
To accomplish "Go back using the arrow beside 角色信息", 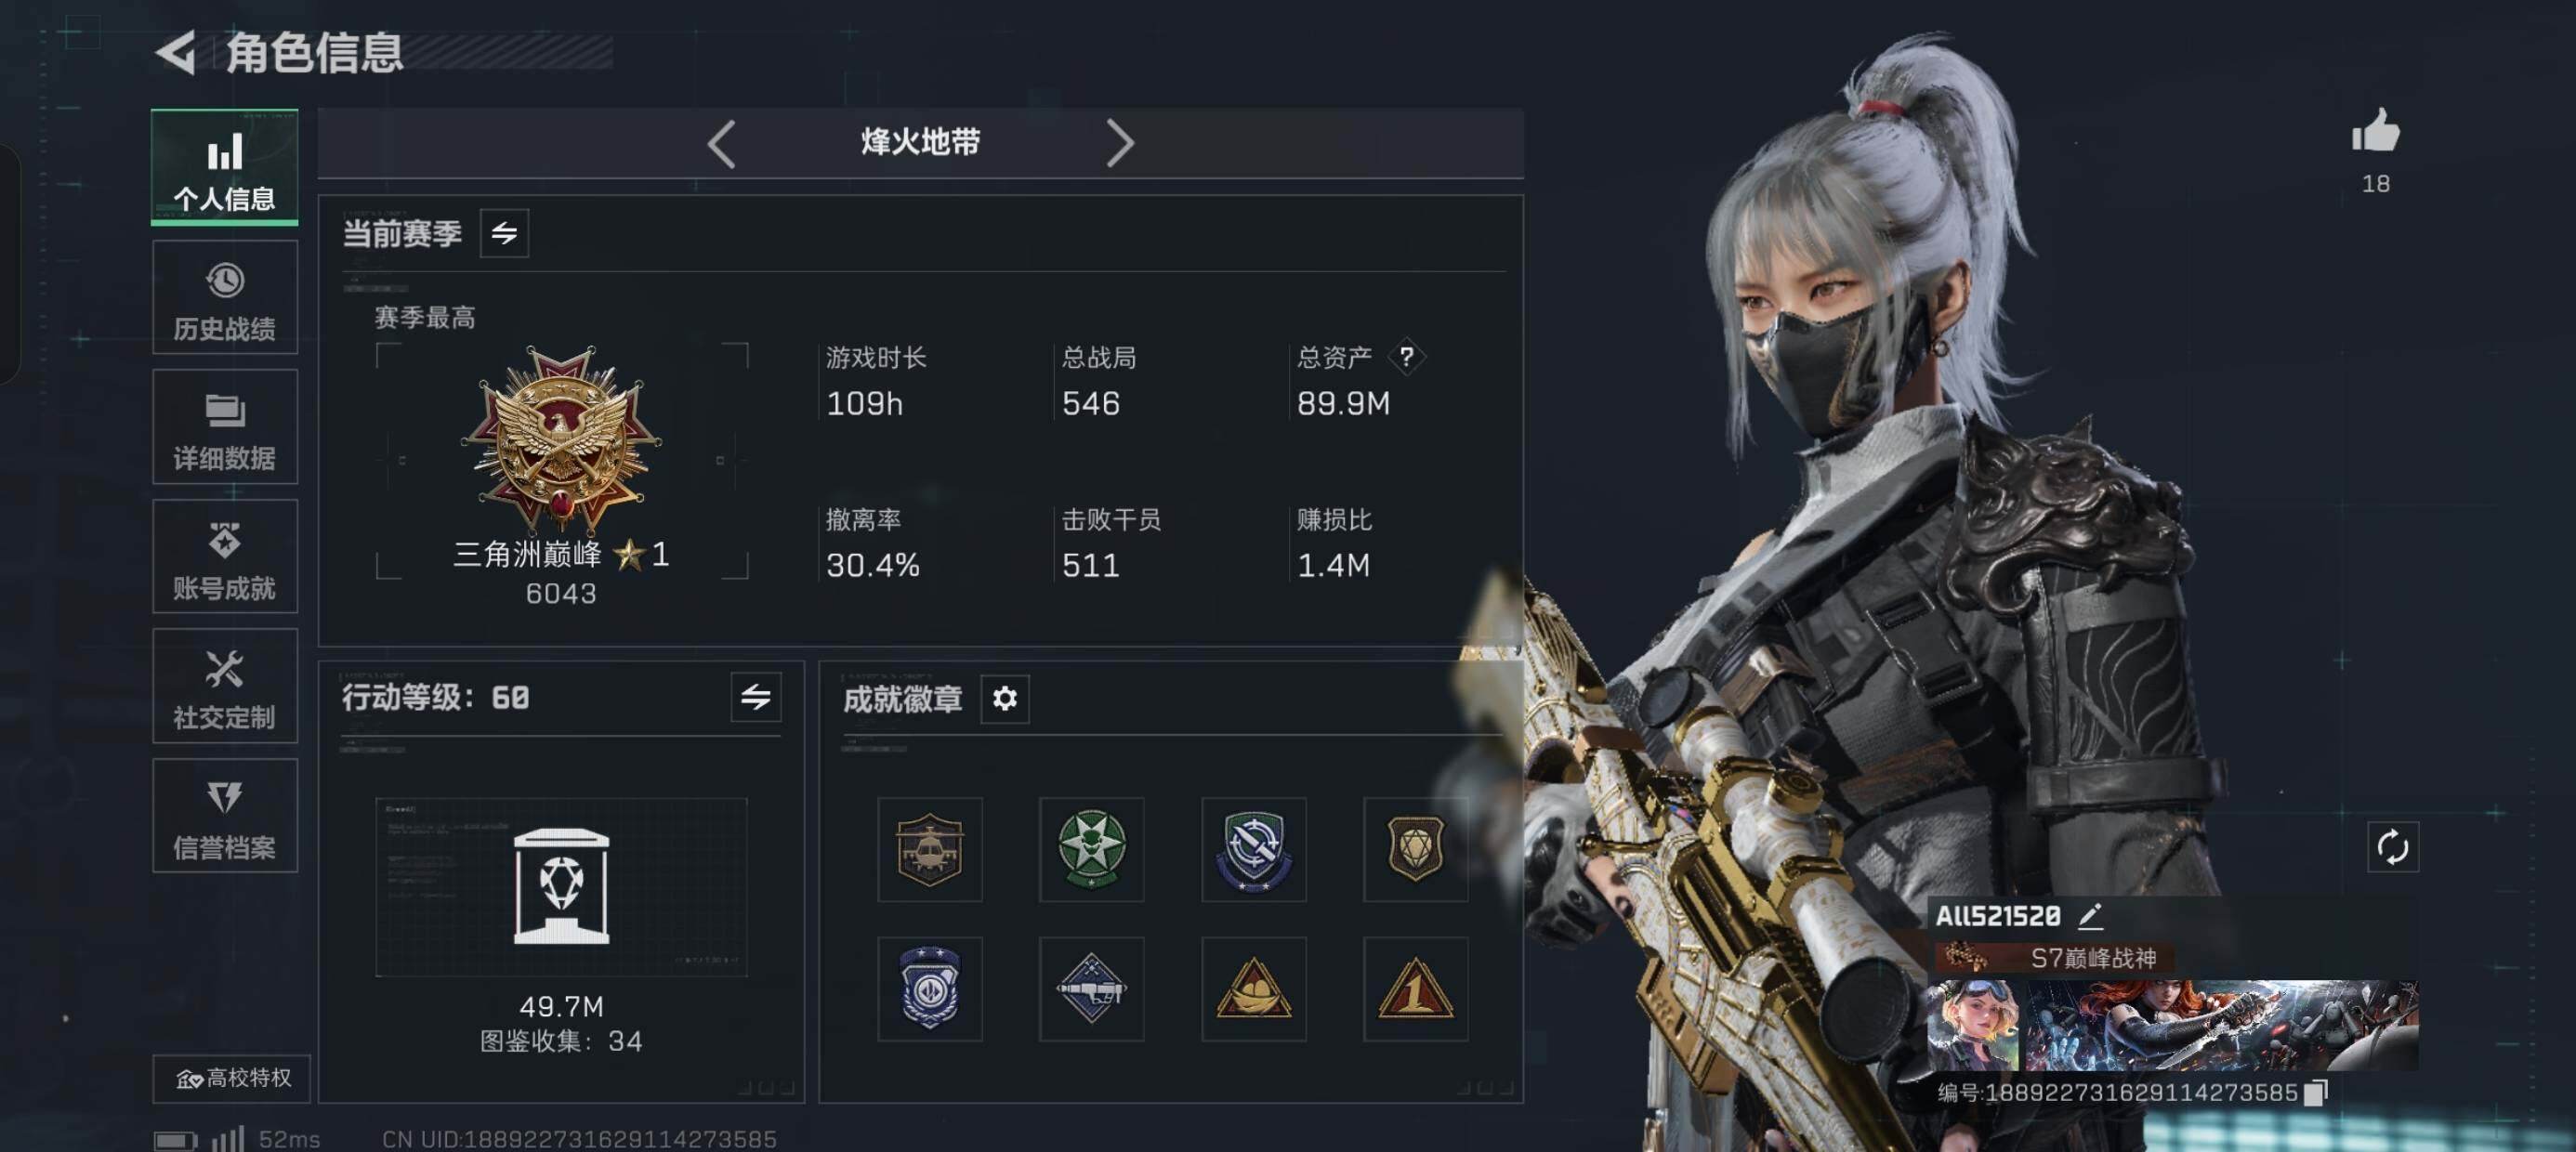I will [176, 52].
